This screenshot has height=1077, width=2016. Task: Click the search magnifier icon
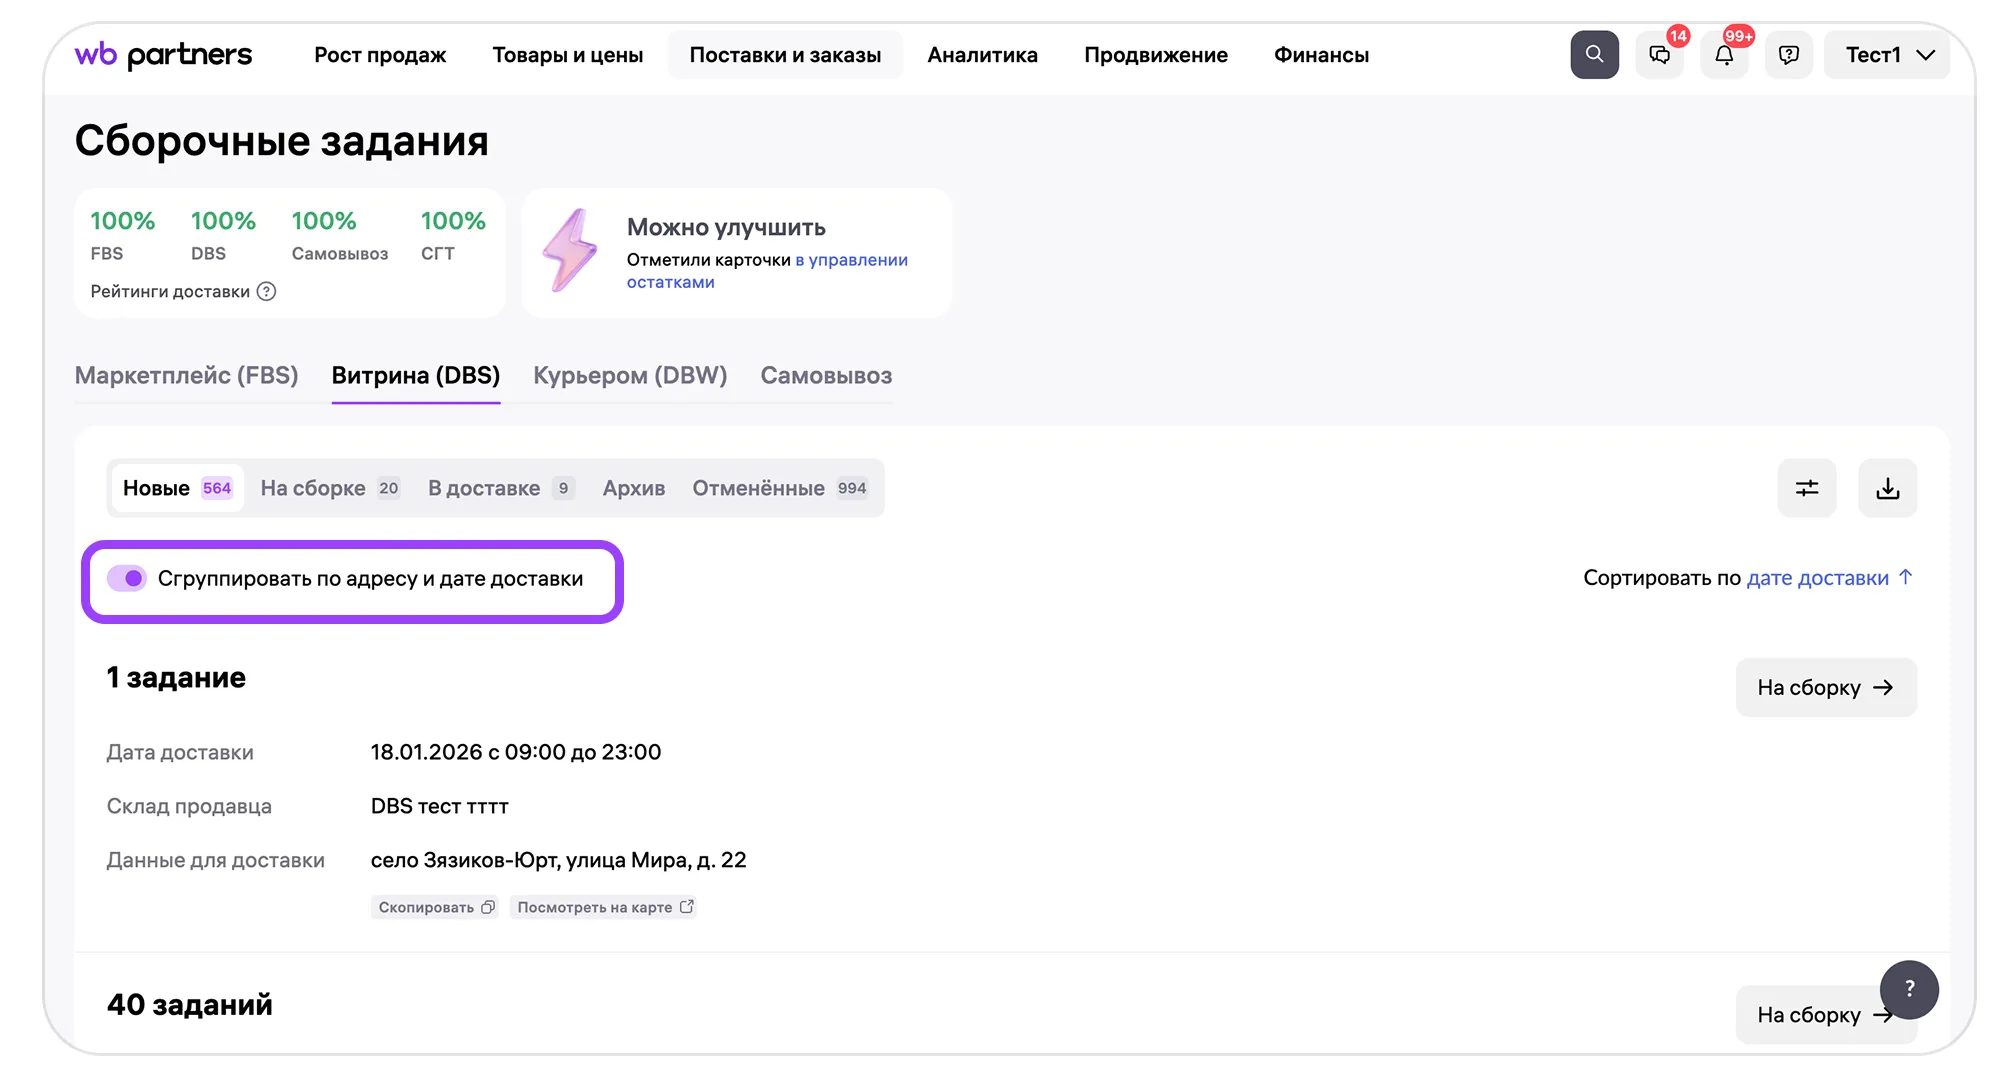pos(1594,55)
